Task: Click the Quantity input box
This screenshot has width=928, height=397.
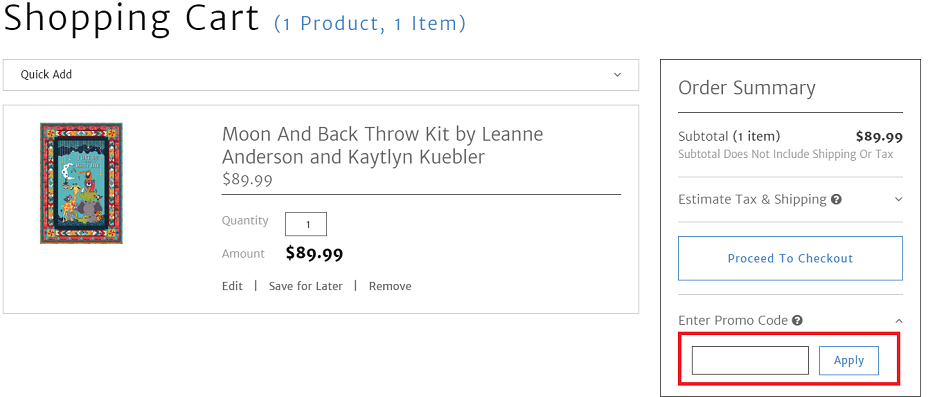Action: click(306, 224)
